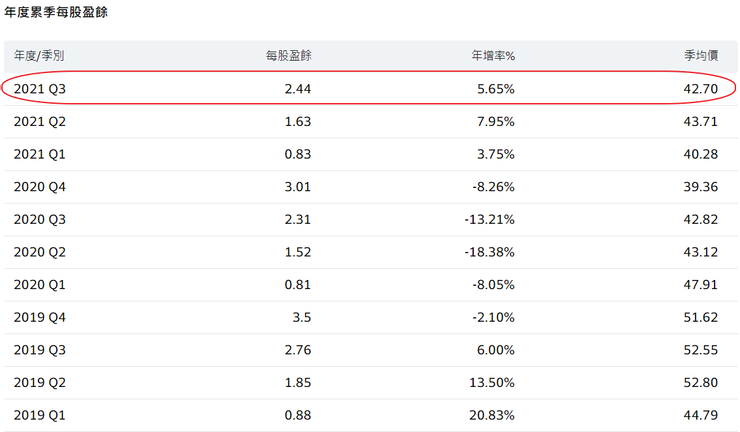Image resolution: width=740 pixels, height=432 pixels.
Task: Click the 42.70 quarterly average price
Action: tap(702, 89)
